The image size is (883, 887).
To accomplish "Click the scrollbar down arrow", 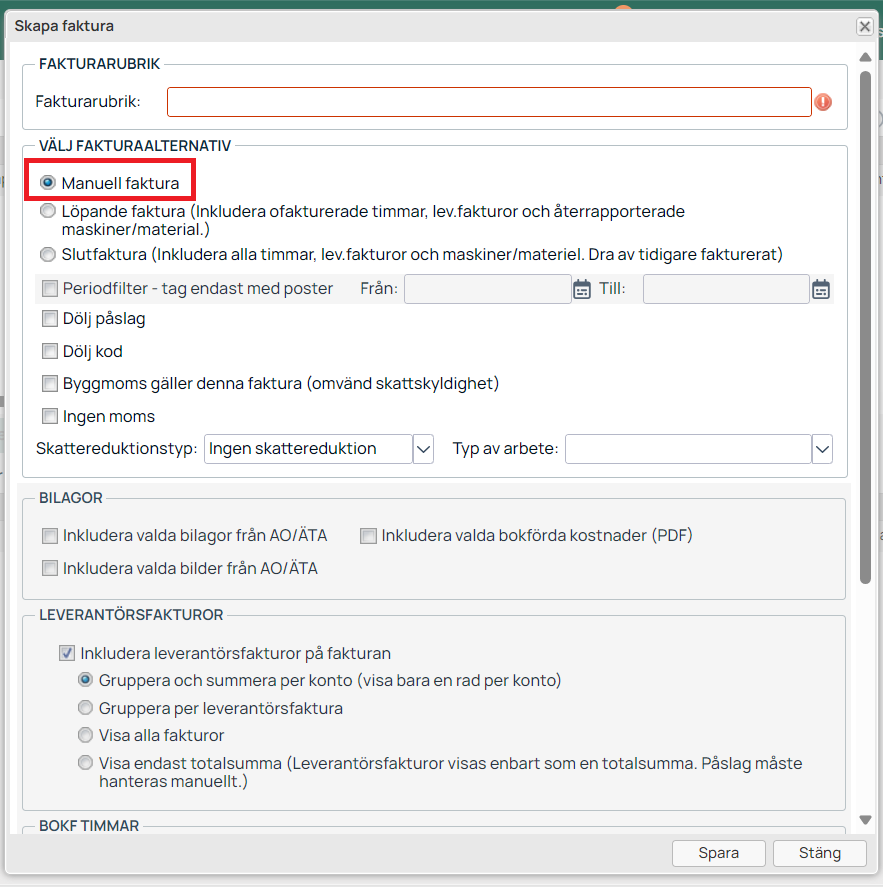I will (x=866, y=820).
